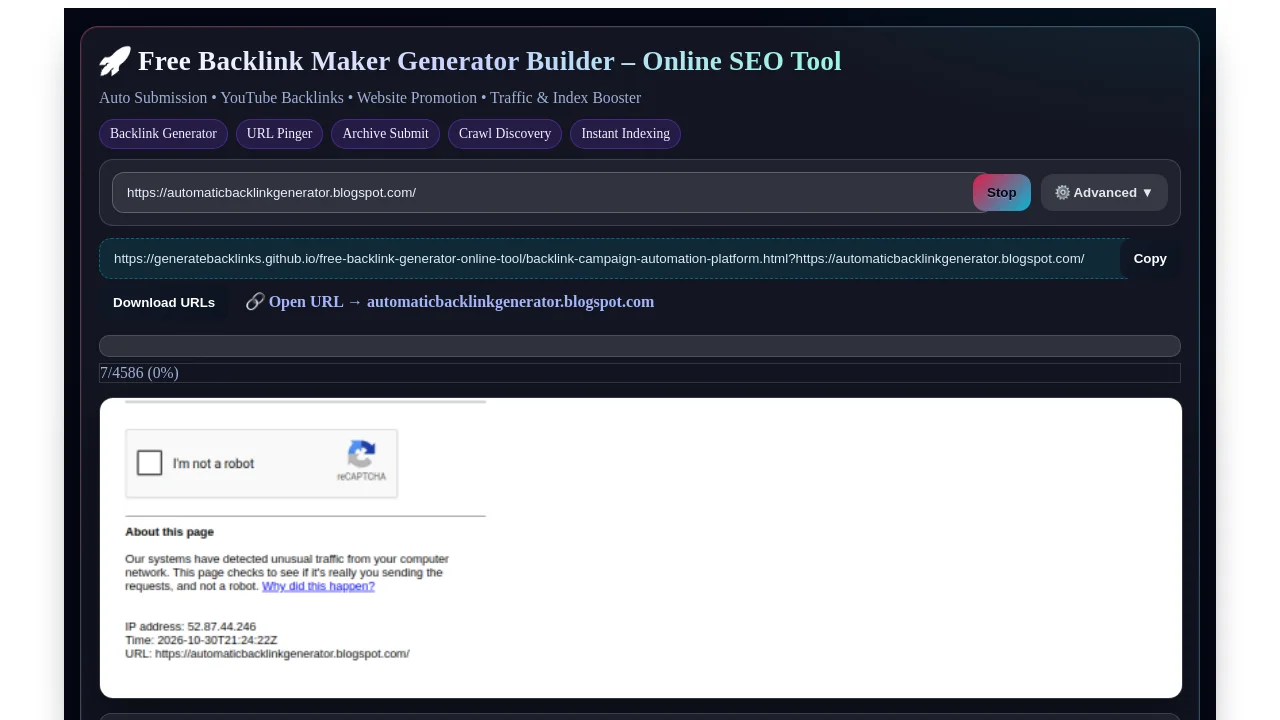Click the Time 2026-10-30T21:24:22Z line
The image size is (1280, 720).
pyautogui.click(x=201, y=640)
